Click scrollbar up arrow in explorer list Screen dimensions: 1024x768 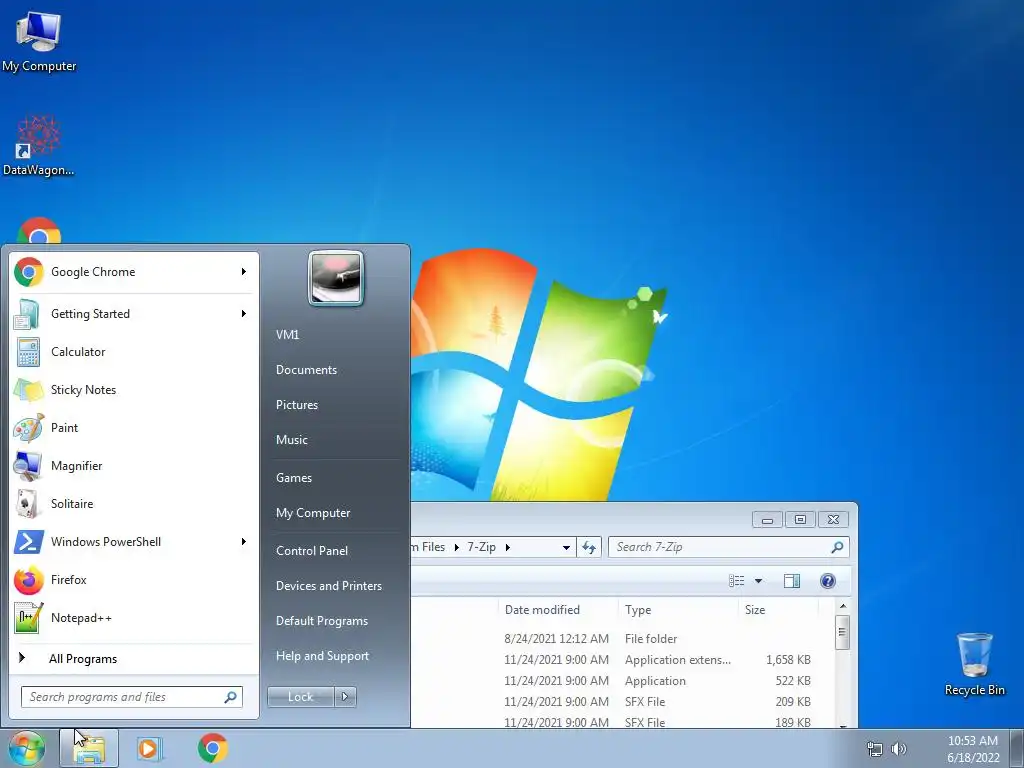842,607
